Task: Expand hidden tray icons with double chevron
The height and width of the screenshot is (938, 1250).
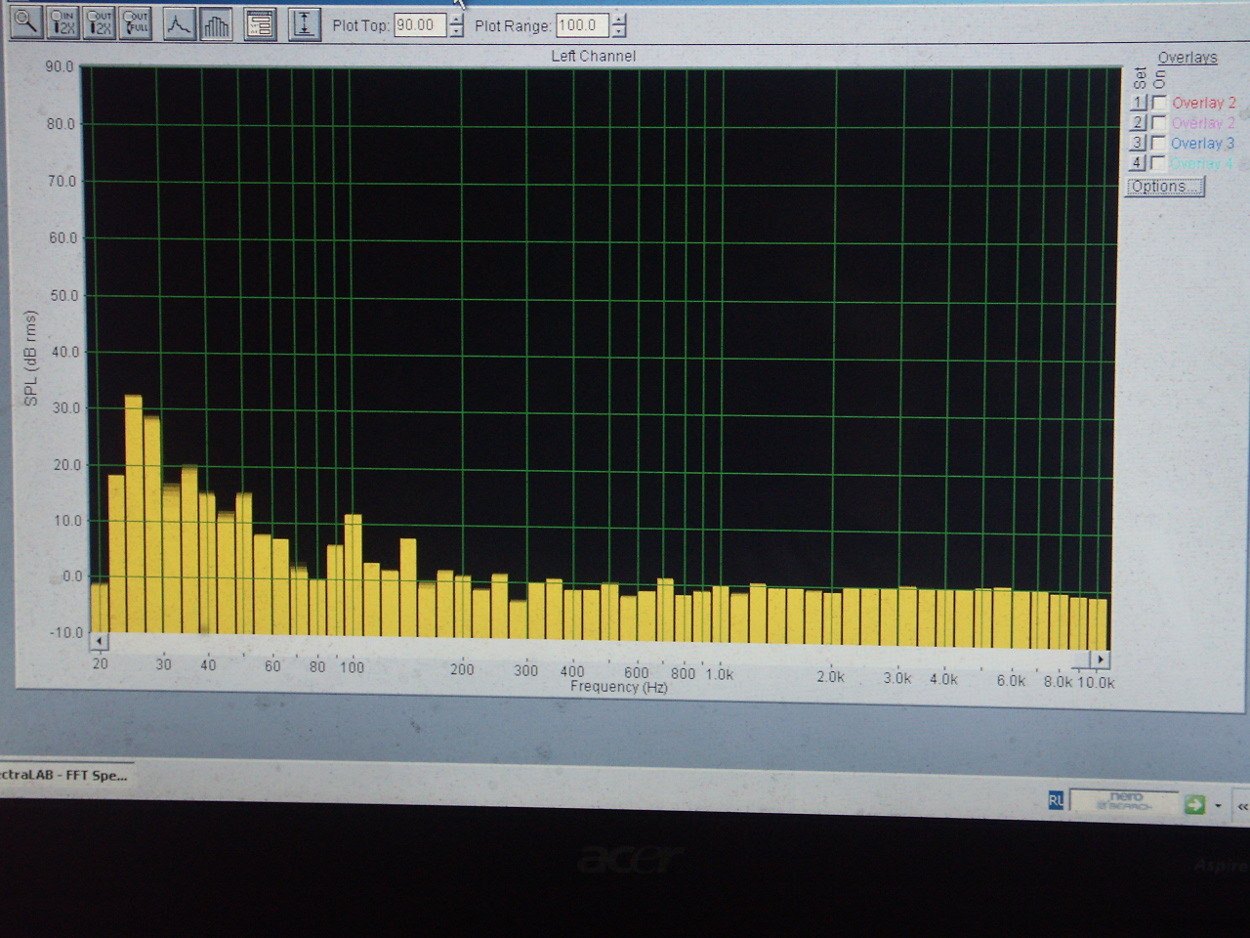Action: (x=1243, y=806)
